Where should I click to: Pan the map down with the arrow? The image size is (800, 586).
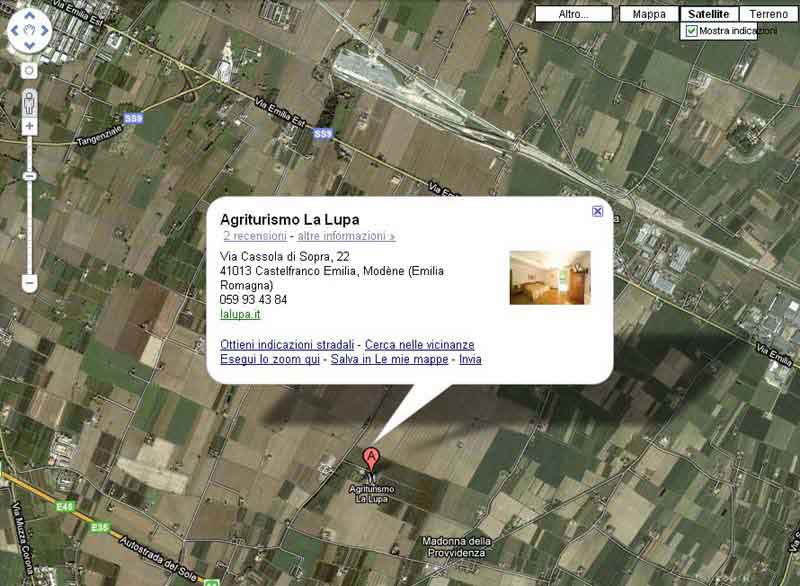click(x=30, y=45)
